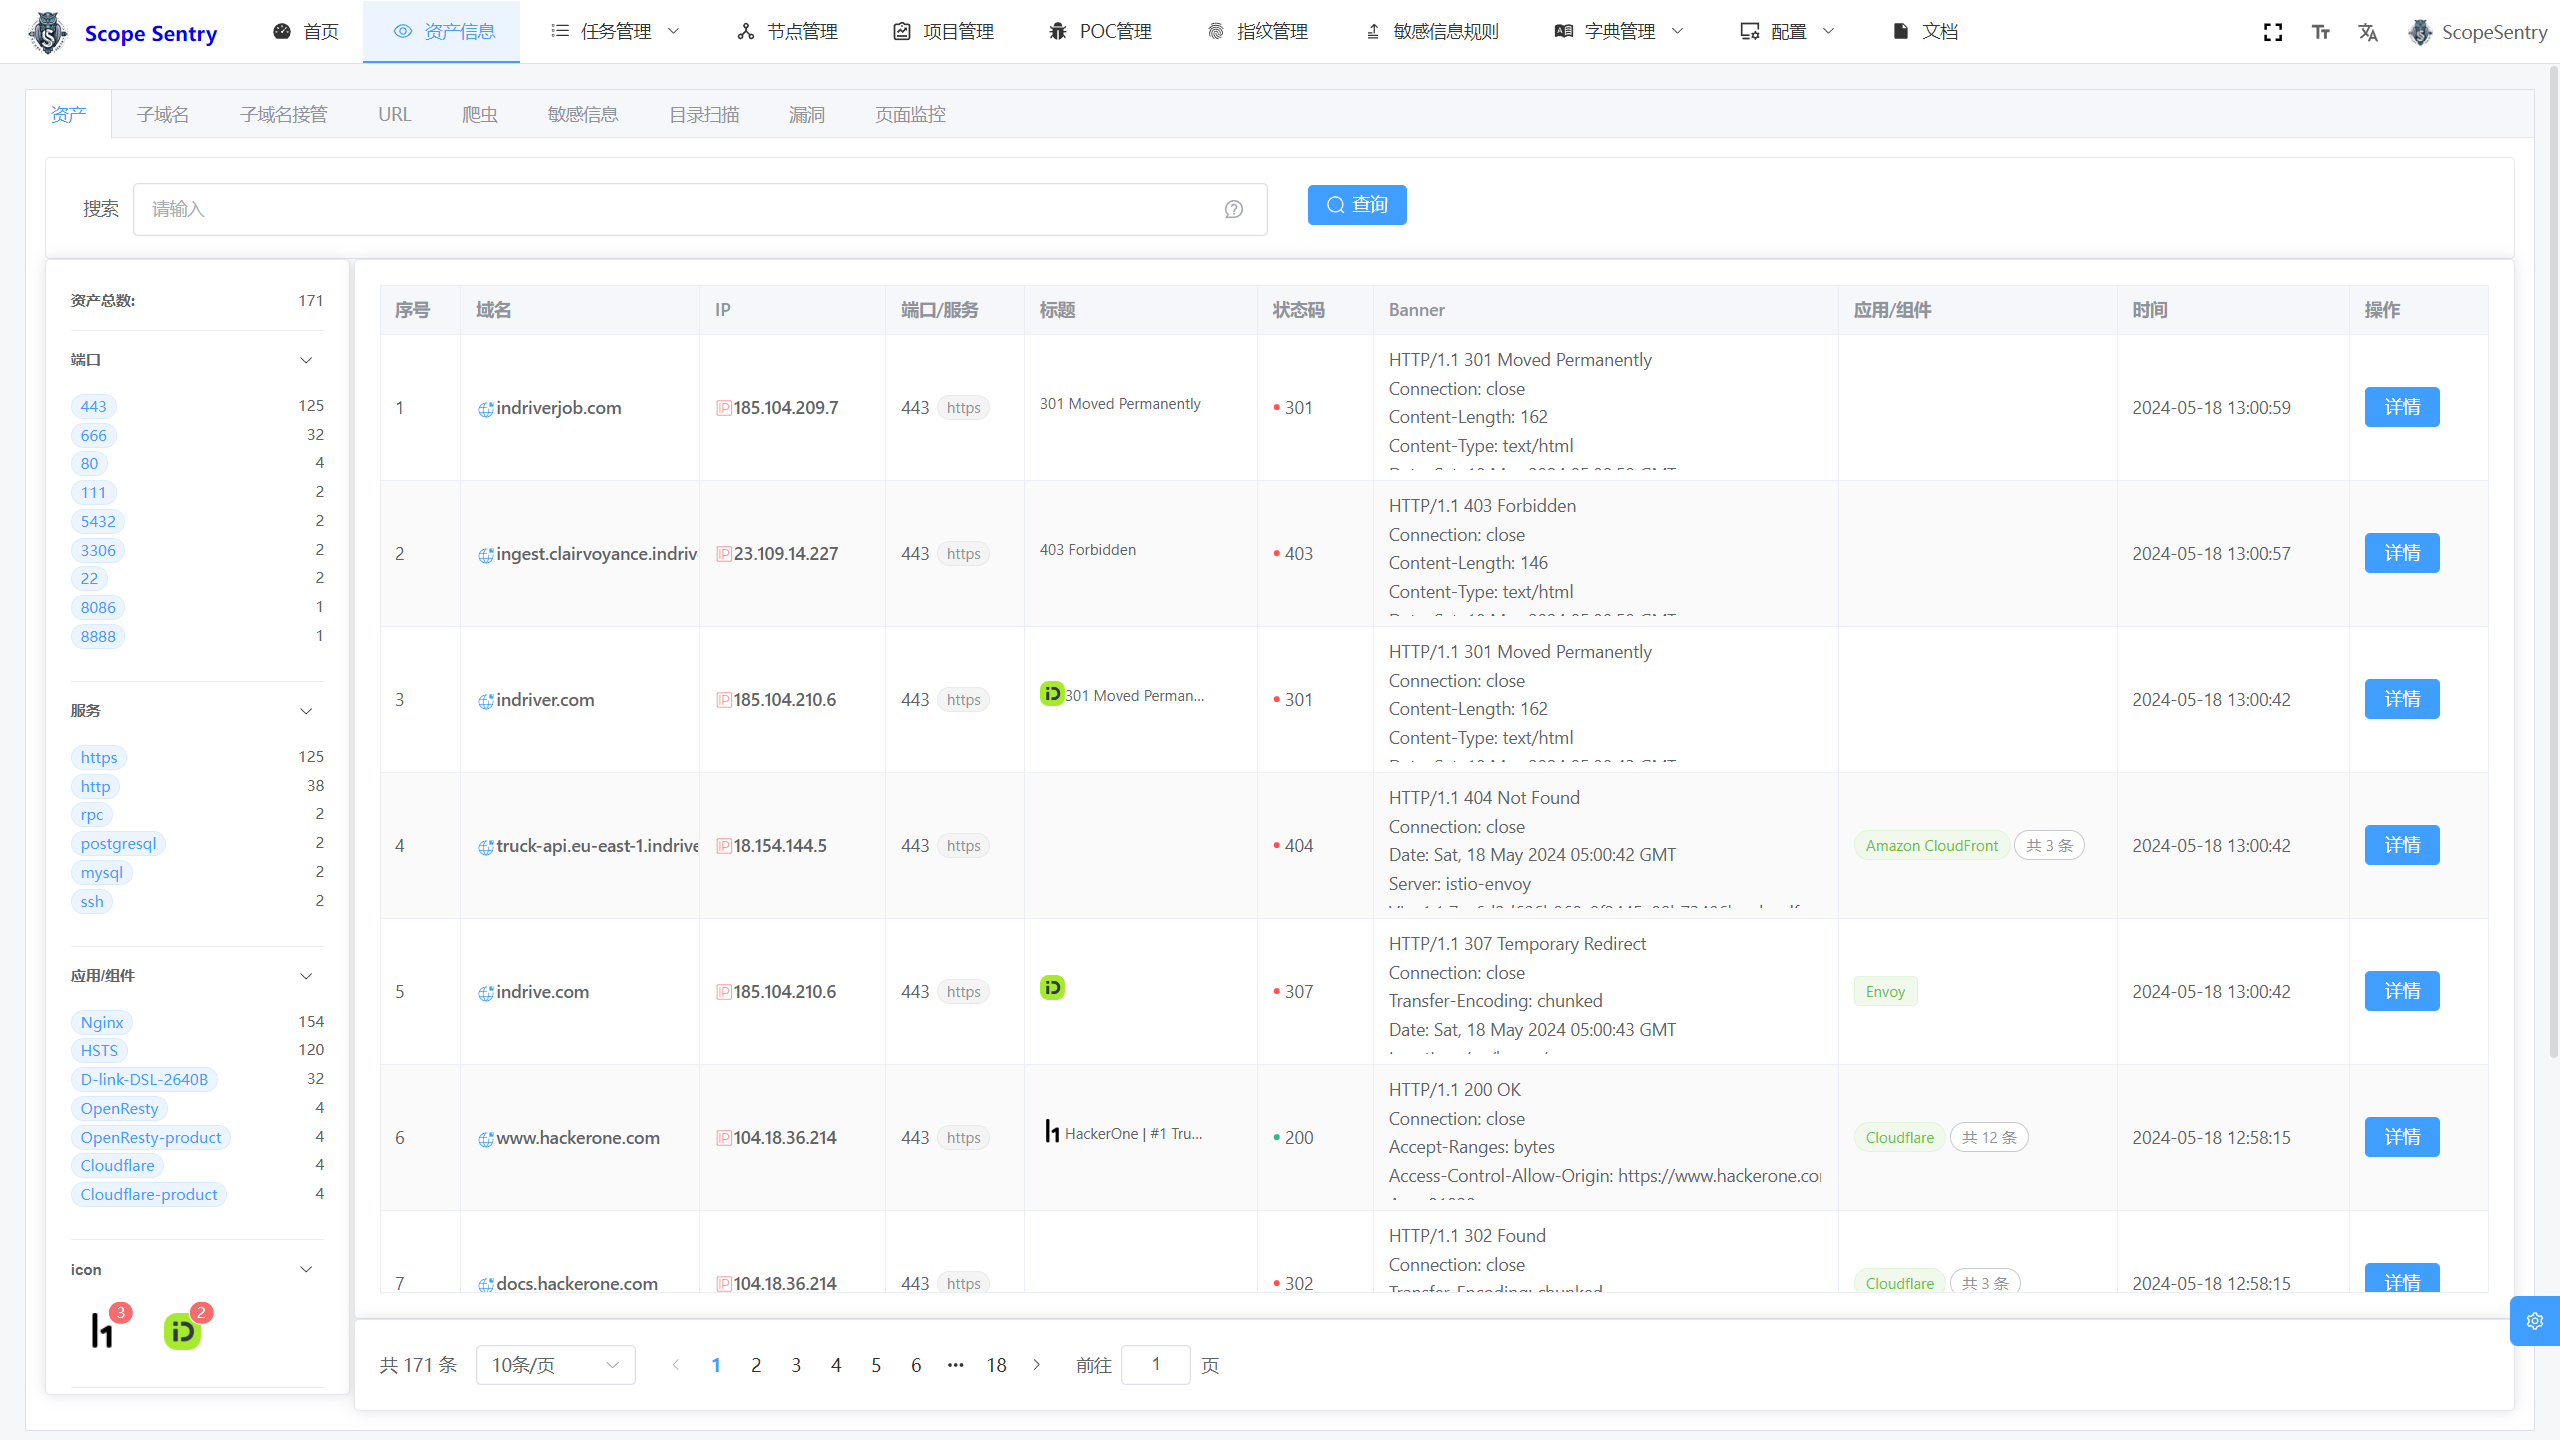Open the 10条/页 page size dropdown

coord(555,1365)
